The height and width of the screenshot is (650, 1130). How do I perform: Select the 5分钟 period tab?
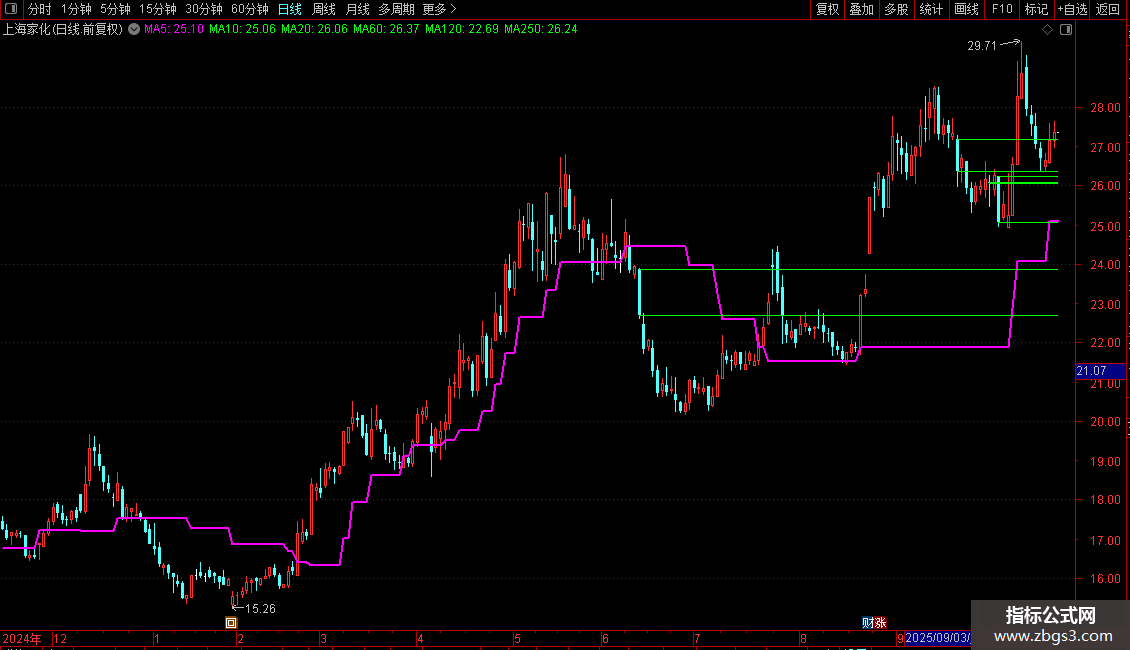coord(115,9)
